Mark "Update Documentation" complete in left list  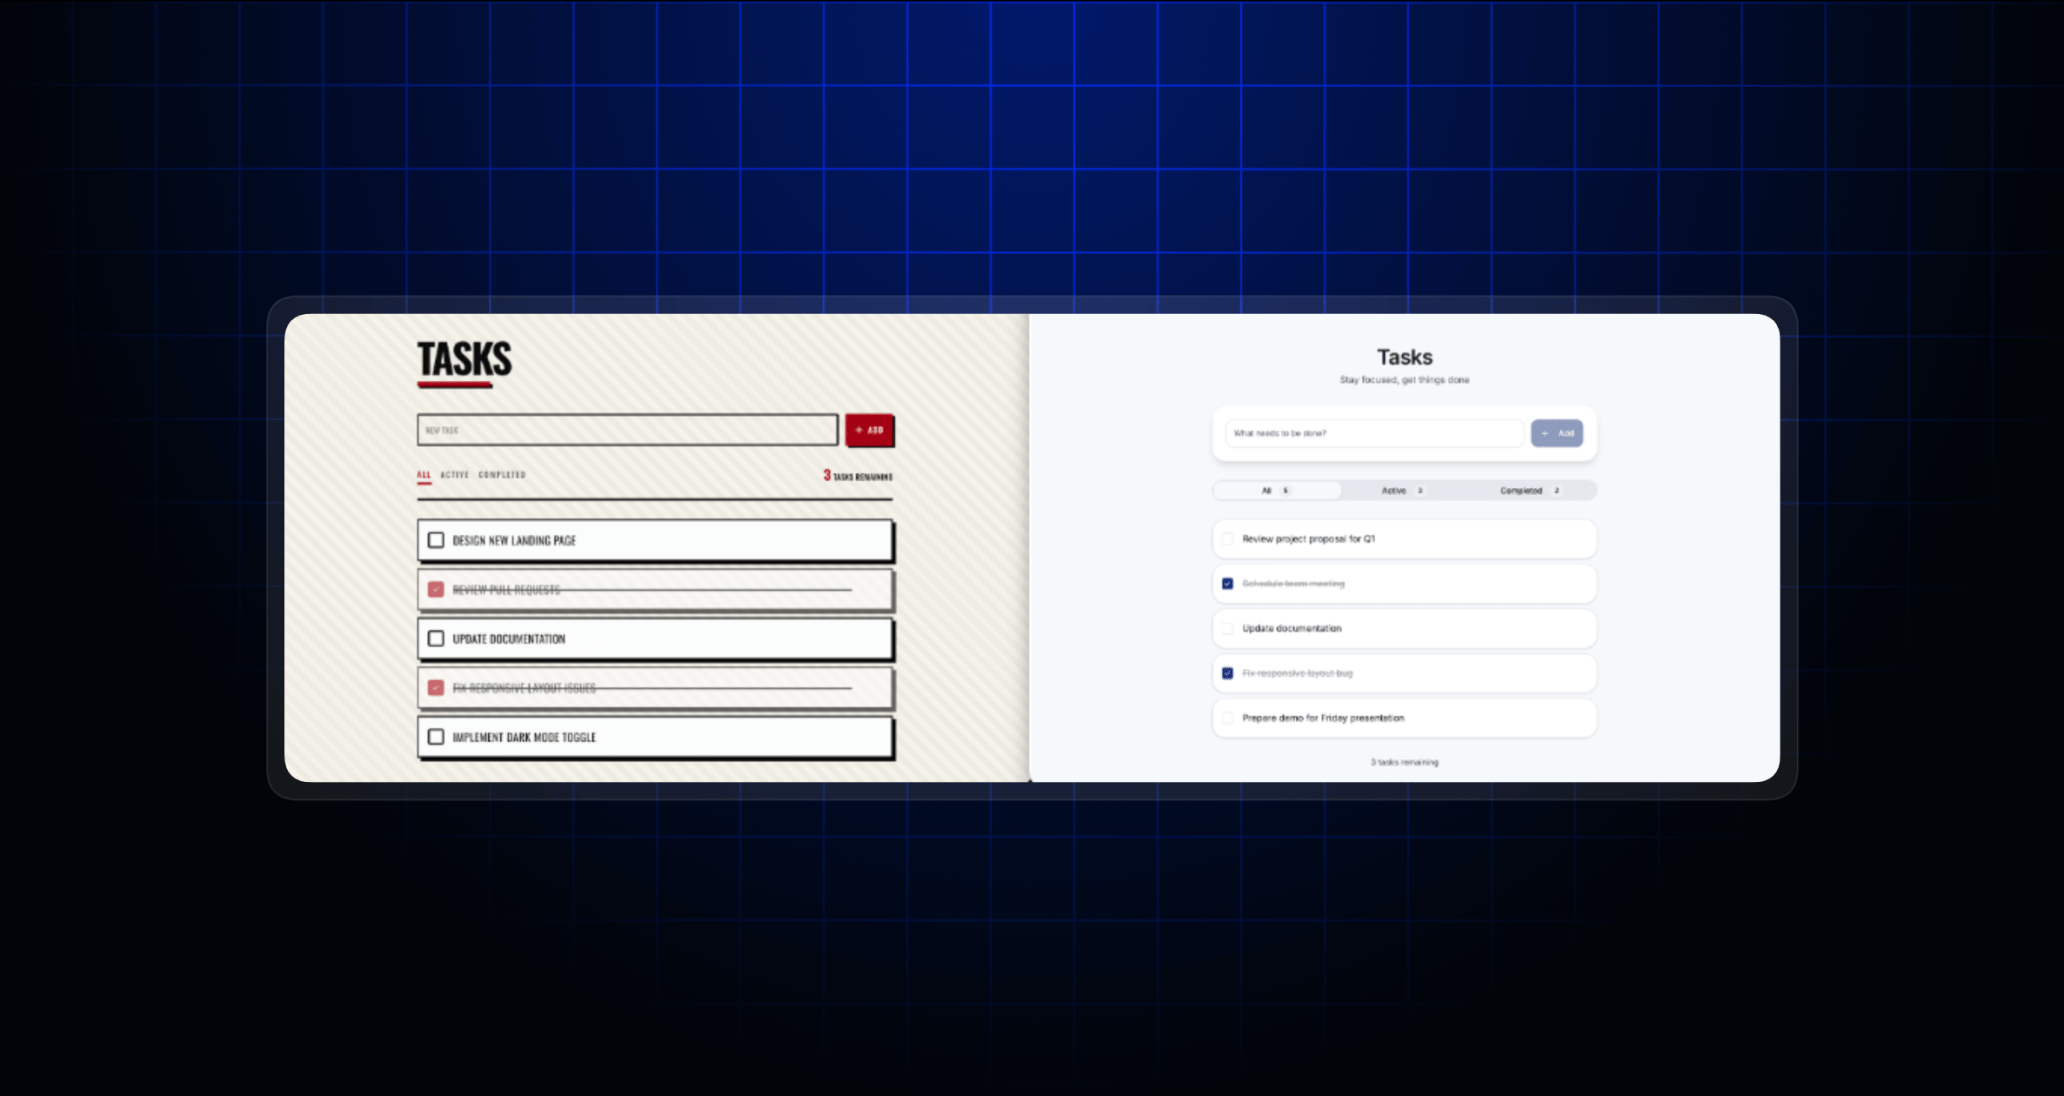tap(435, 638)
